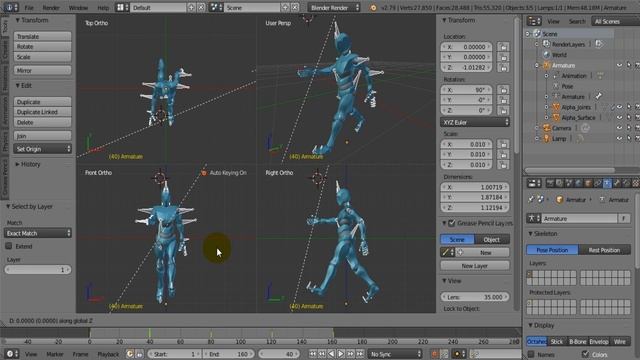Viewport: 640px width, 360px height.
Task: Click the Alpha_Surface mesh icon
Action: pos(556,118)
